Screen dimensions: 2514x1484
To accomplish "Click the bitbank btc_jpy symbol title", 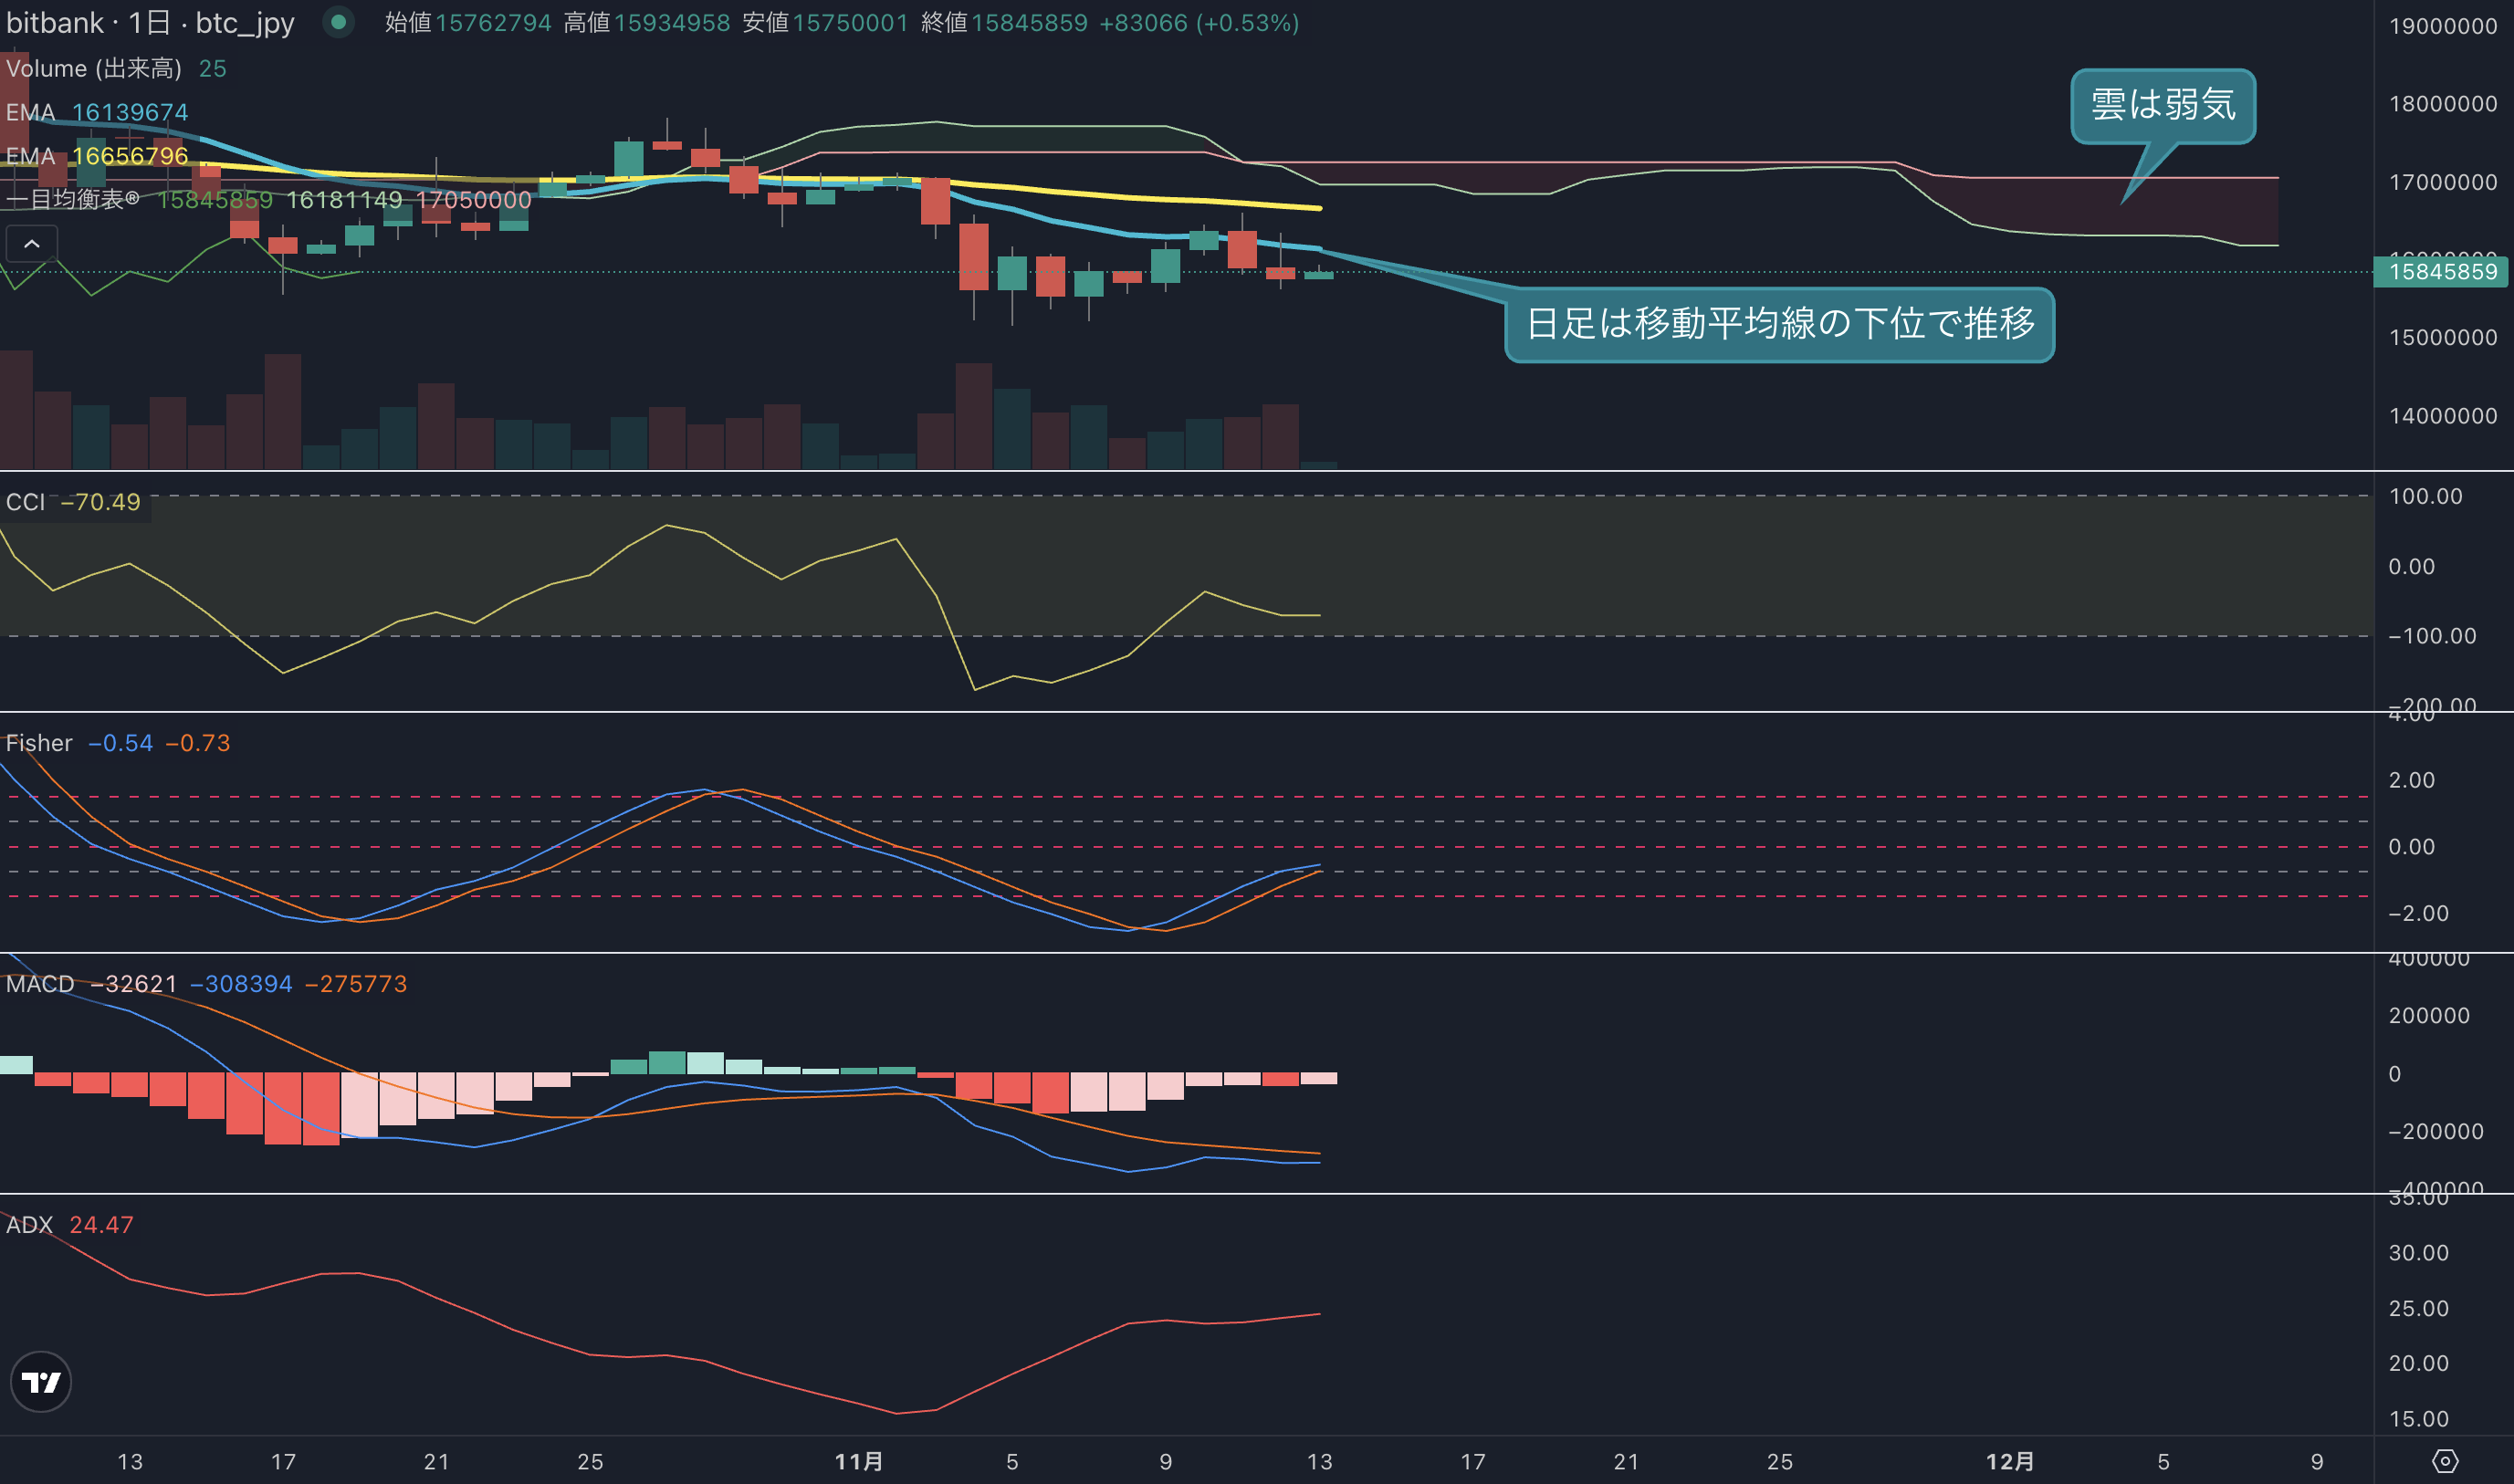I will [x=150, y=22].
